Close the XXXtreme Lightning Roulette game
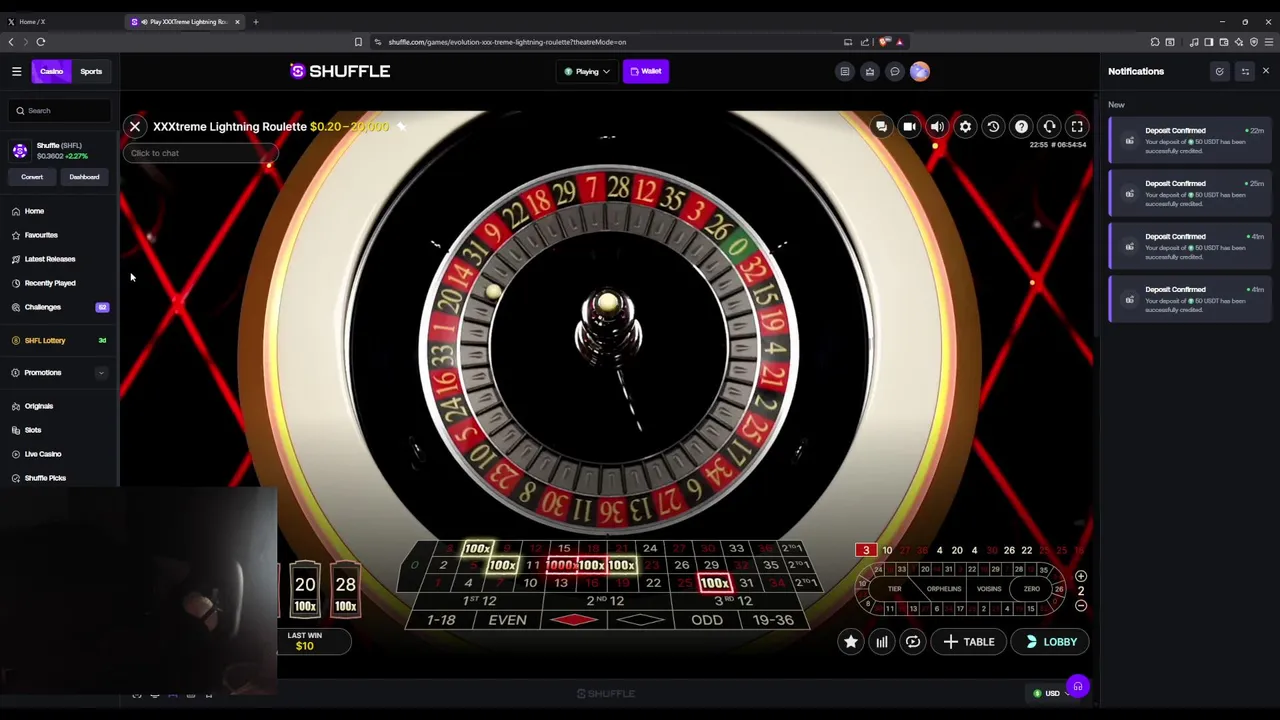The width and height of the screenshot is (1280, 720). pos(135,127)
